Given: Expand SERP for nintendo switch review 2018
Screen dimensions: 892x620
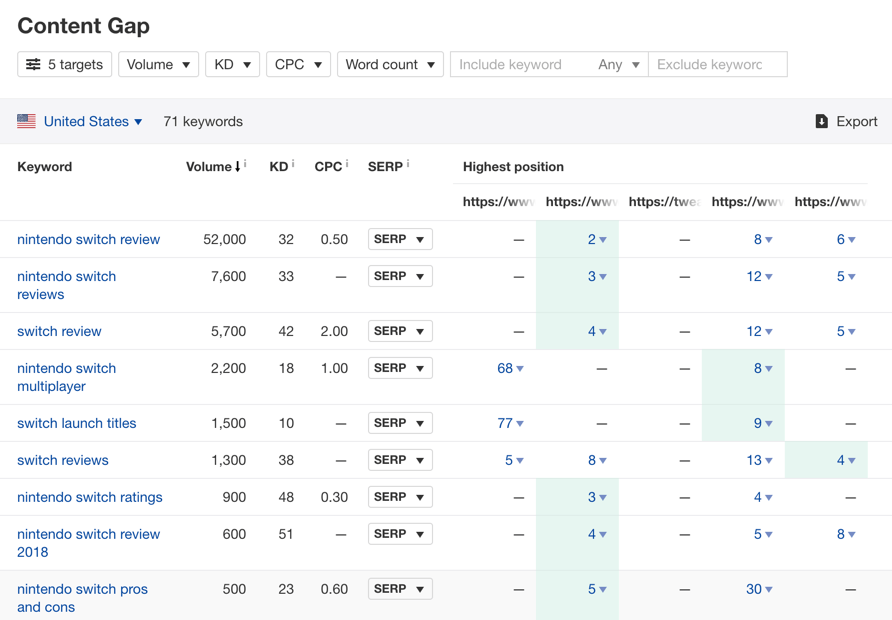Looking at the screenshot, I should (x=400, y=534).
